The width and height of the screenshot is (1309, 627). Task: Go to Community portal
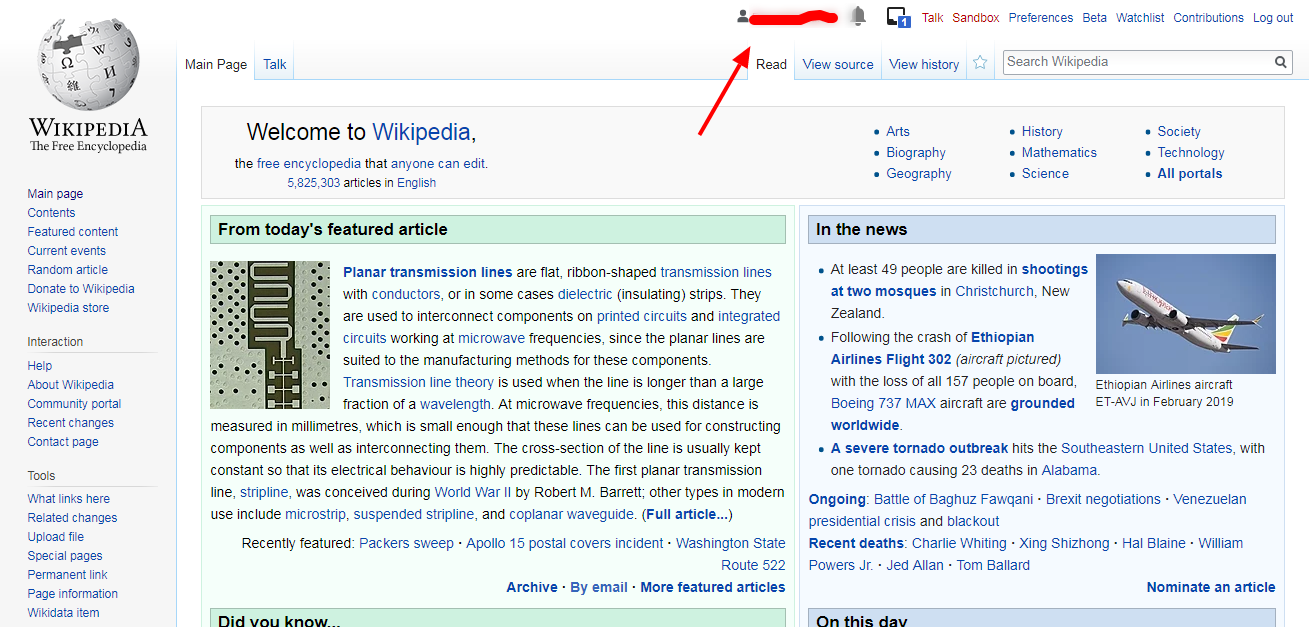click(x=75, y=404)
